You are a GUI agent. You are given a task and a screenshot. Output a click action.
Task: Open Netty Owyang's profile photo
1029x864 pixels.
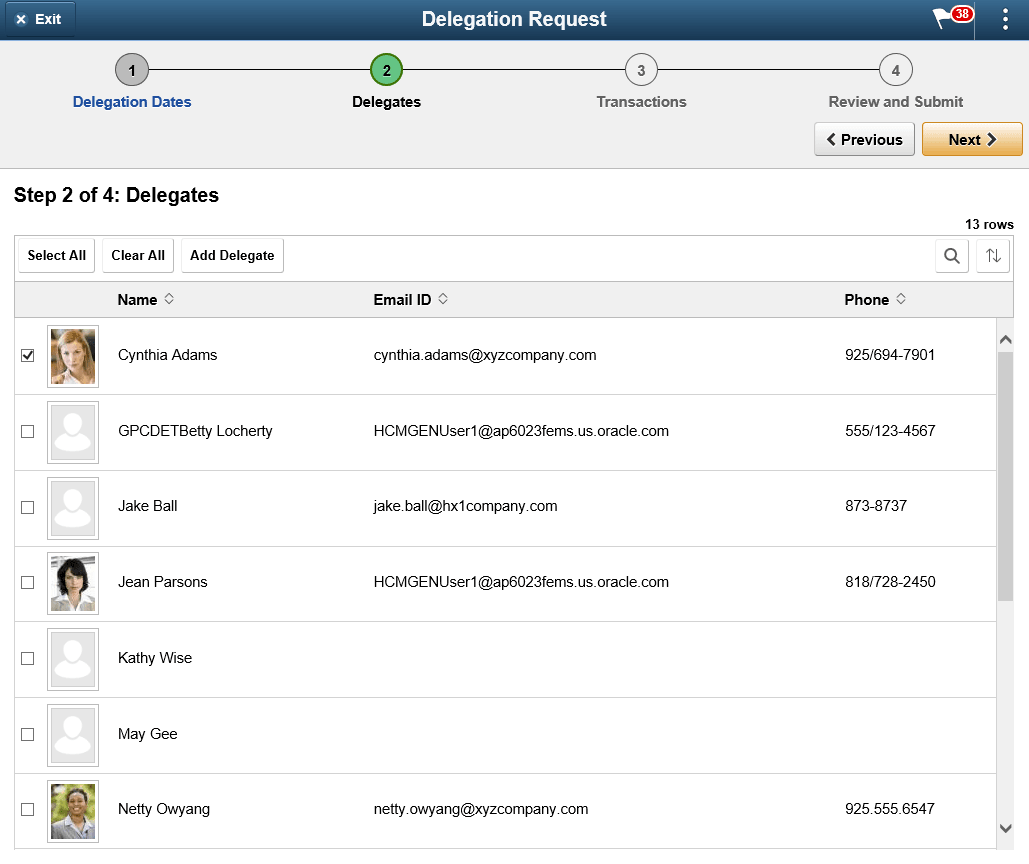(72, 811)
